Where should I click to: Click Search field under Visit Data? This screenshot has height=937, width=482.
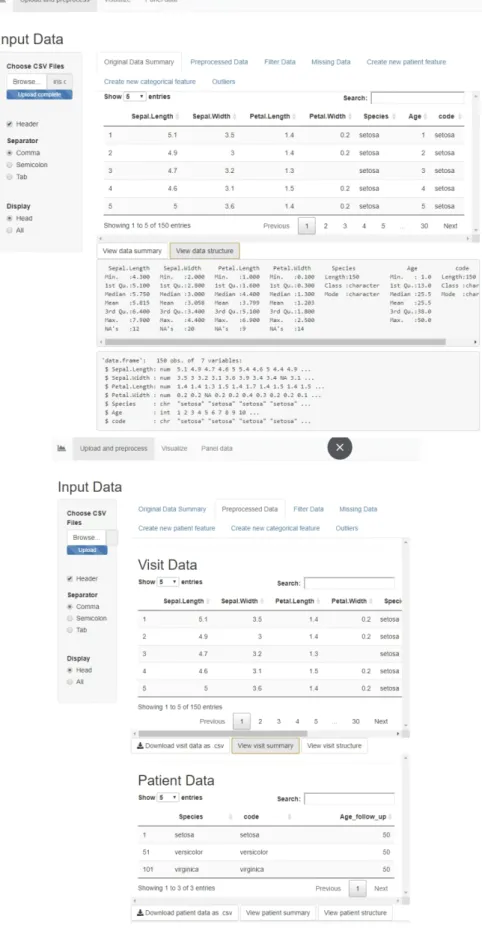(349, 583)
